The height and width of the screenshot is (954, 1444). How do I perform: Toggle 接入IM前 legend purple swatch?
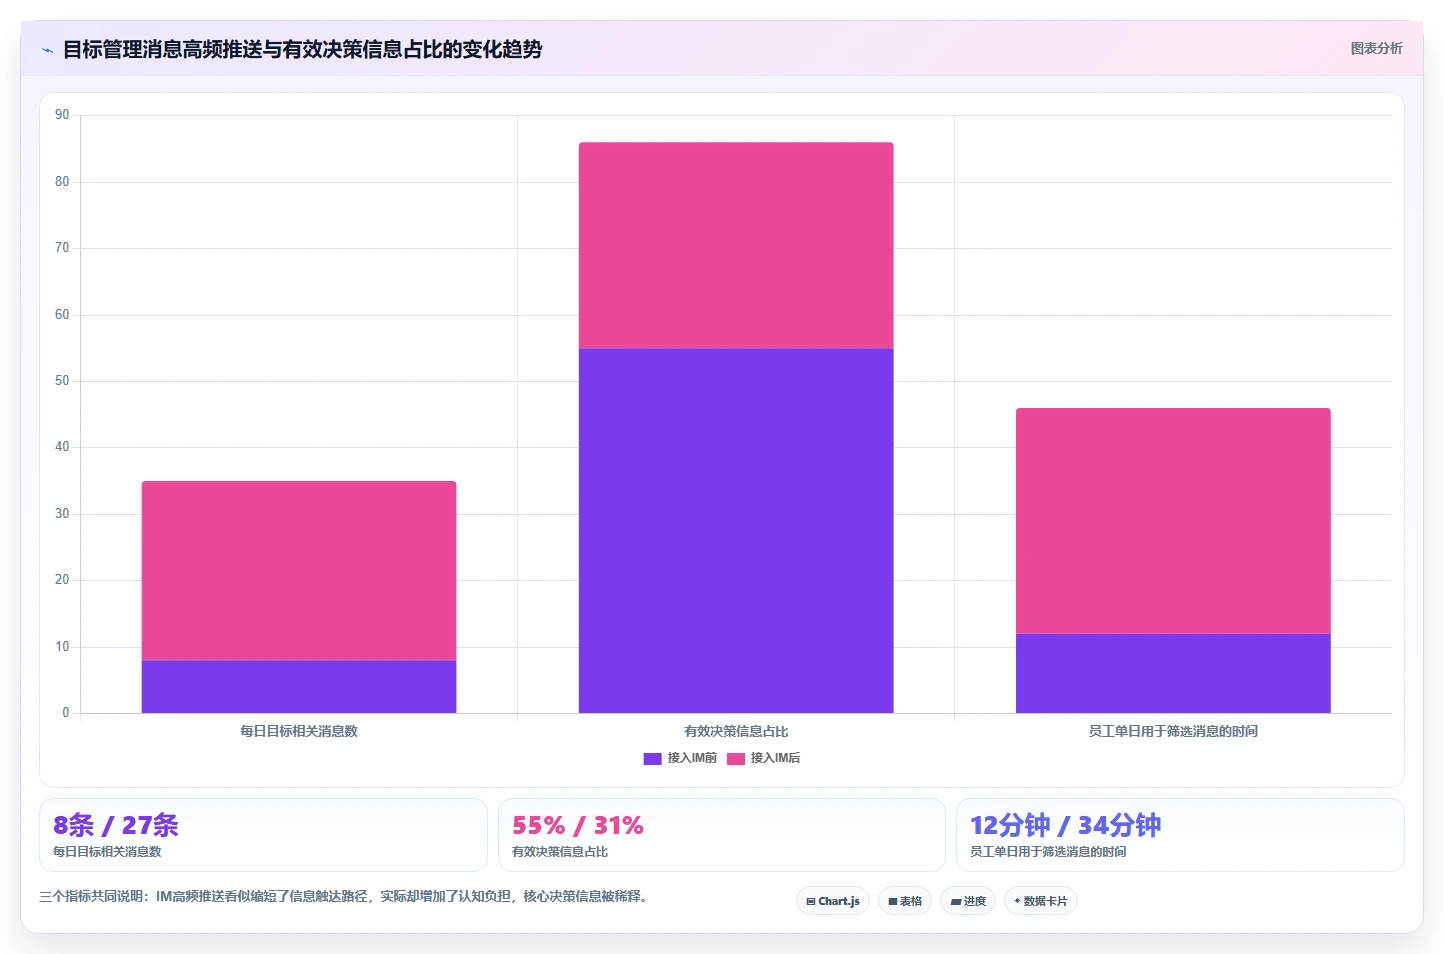(652, 758)
